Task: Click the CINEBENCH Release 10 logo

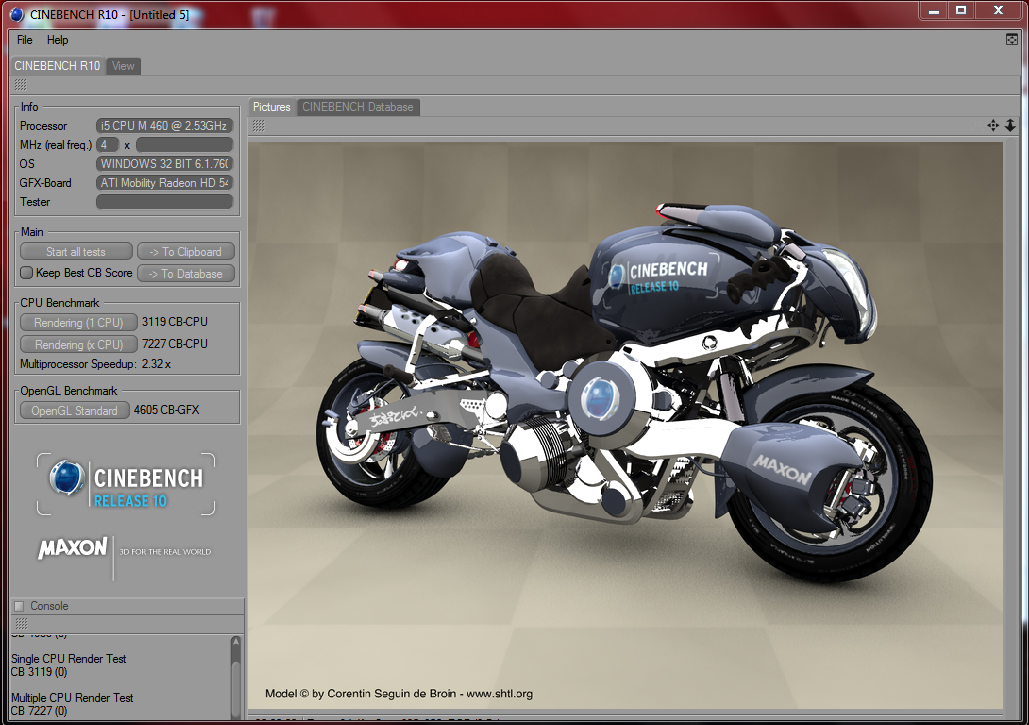Action: tap(126, 484)
